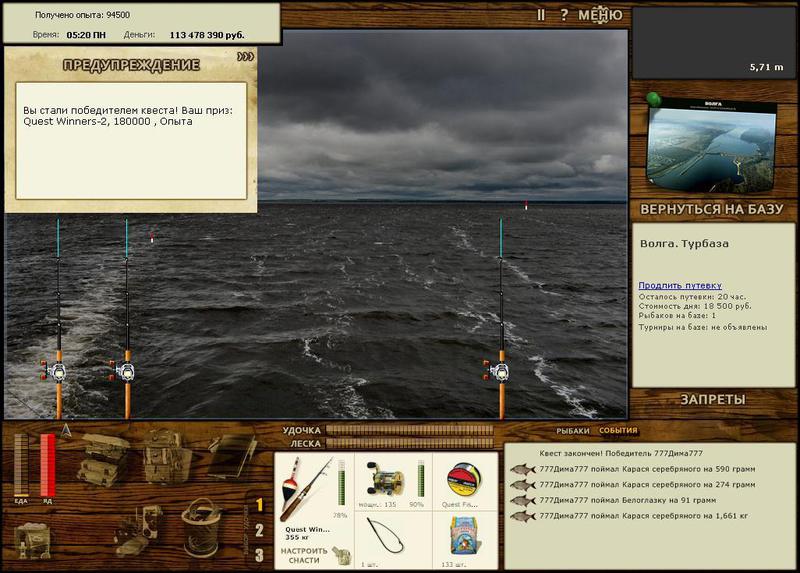The height and width of the screenshot is (573, 800).
Task: Click the bait package (133 шт.)
Action: (x=464, y=536)
